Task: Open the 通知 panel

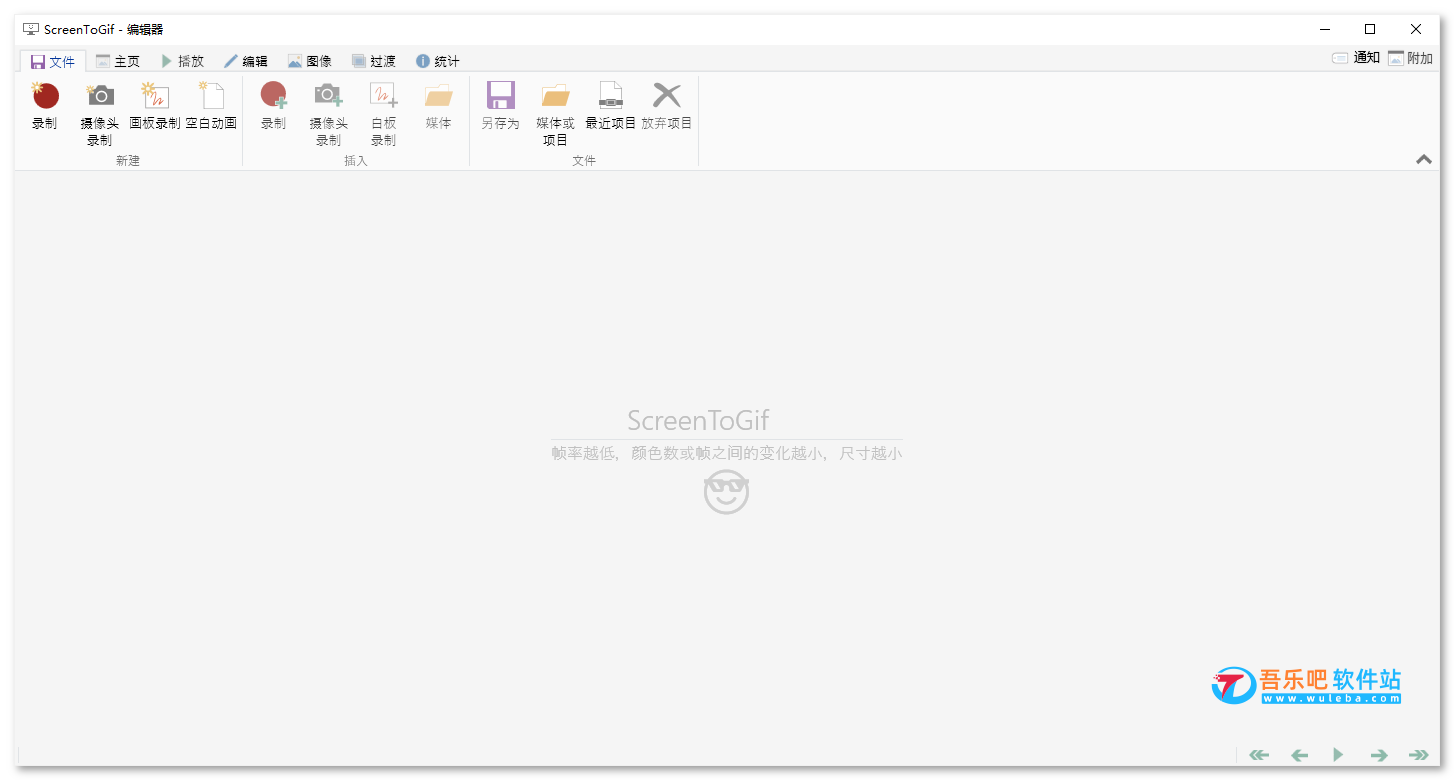Action: coord(1356,58)
